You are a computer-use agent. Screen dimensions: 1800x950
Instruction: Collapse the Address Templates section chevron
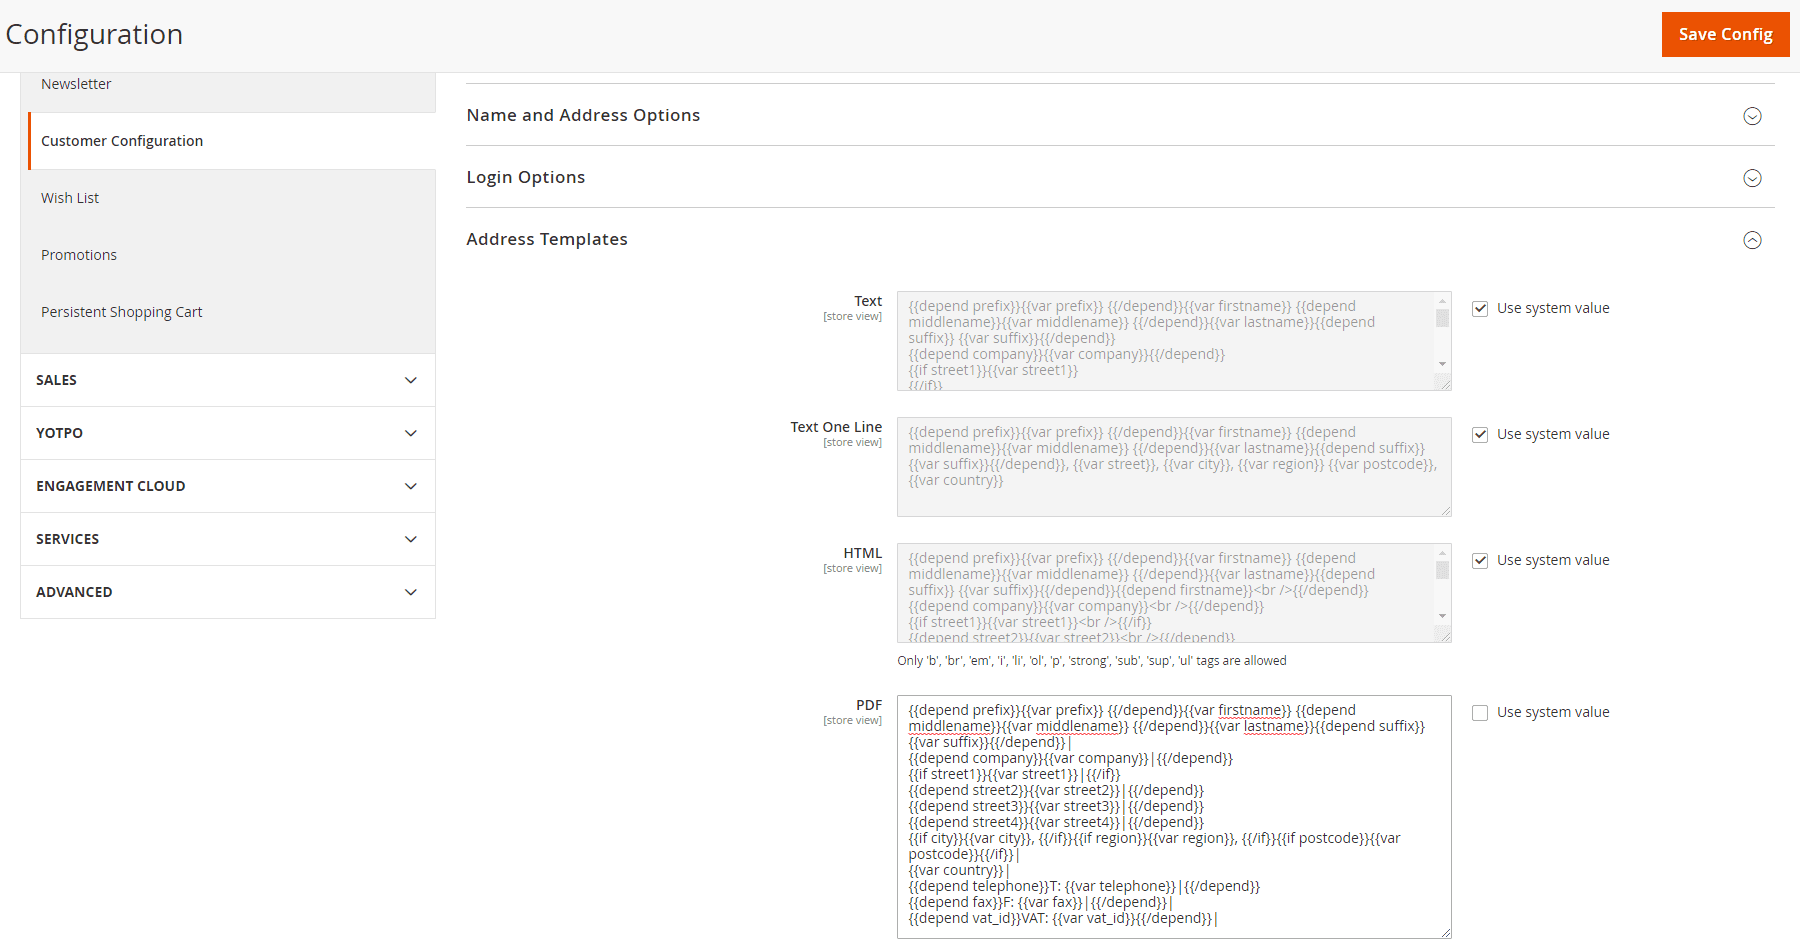click(1752, 240)
